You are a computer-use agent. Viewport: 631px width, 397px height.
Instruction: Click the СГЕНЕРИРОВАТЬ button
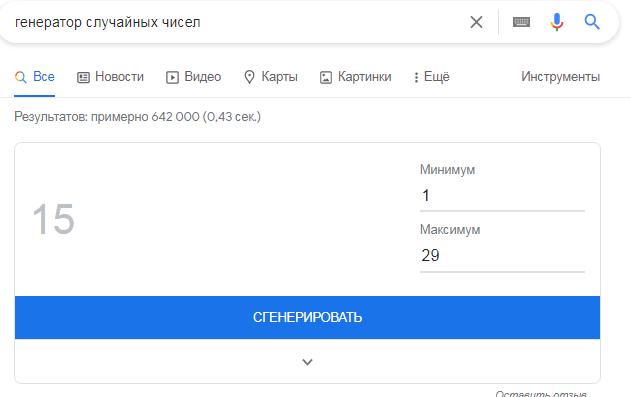307,317
